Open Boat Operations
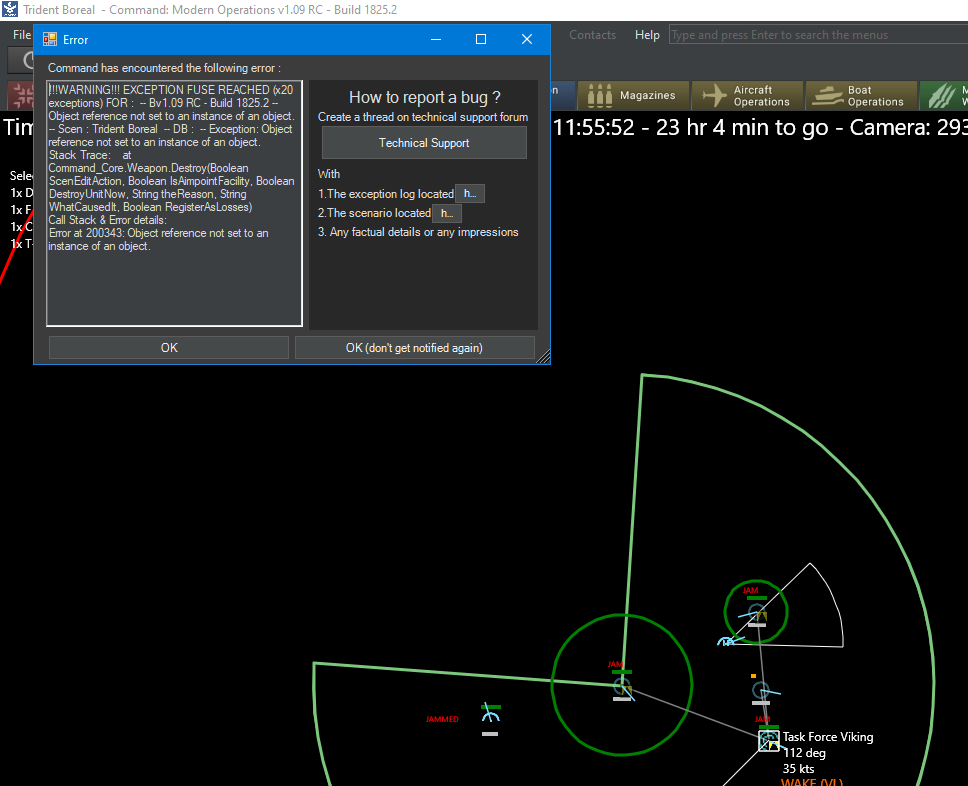Image resolution: width=968 pixels, height=786 pixels. click(861, 96)
